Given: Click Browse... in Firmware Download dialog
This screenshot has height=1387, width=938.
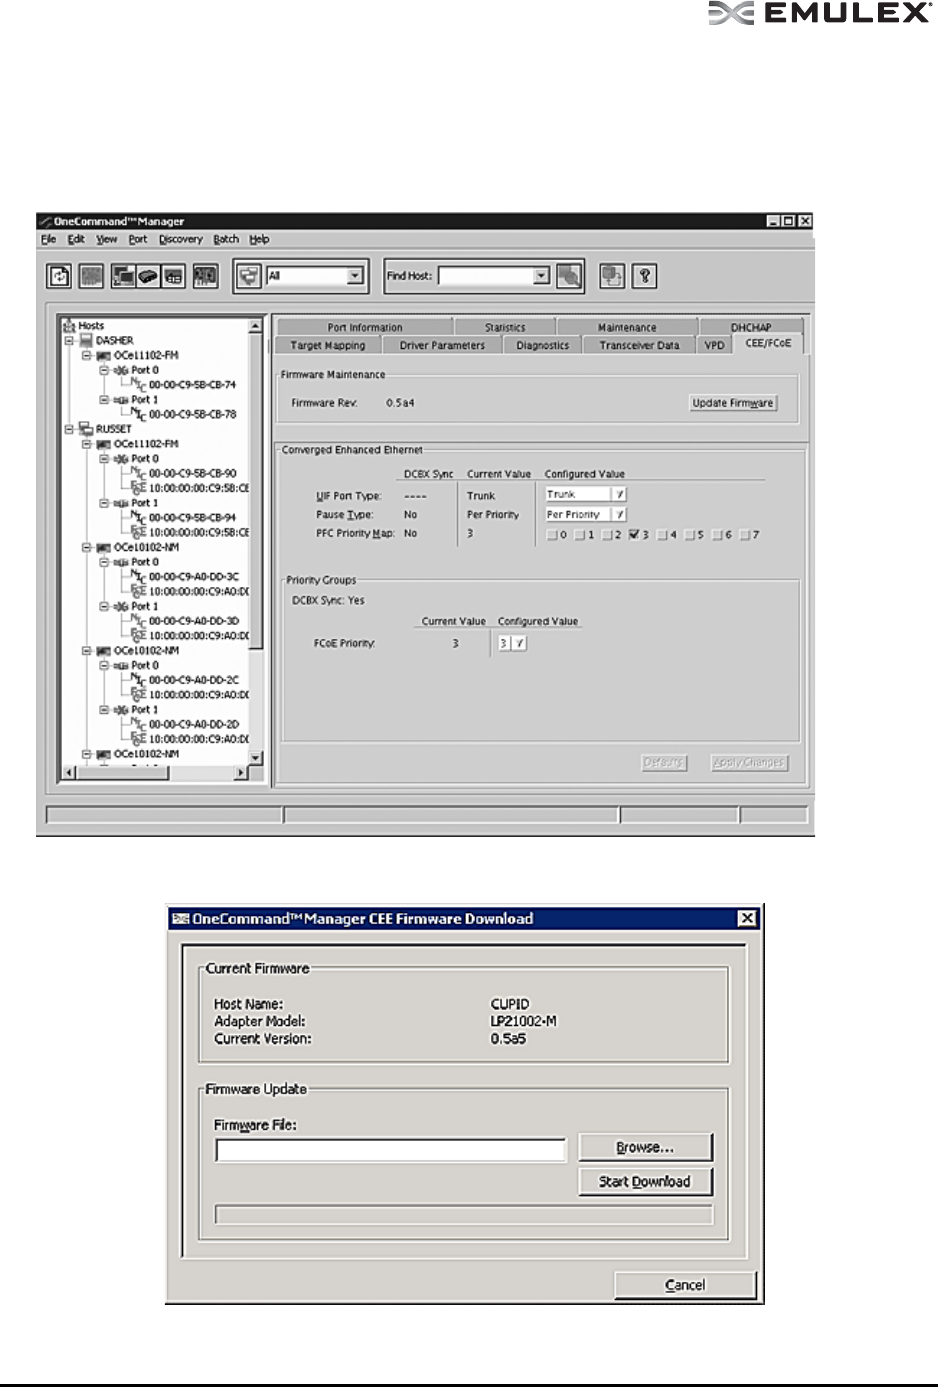Looking at the screenshot, I should tap(645, 1147).
